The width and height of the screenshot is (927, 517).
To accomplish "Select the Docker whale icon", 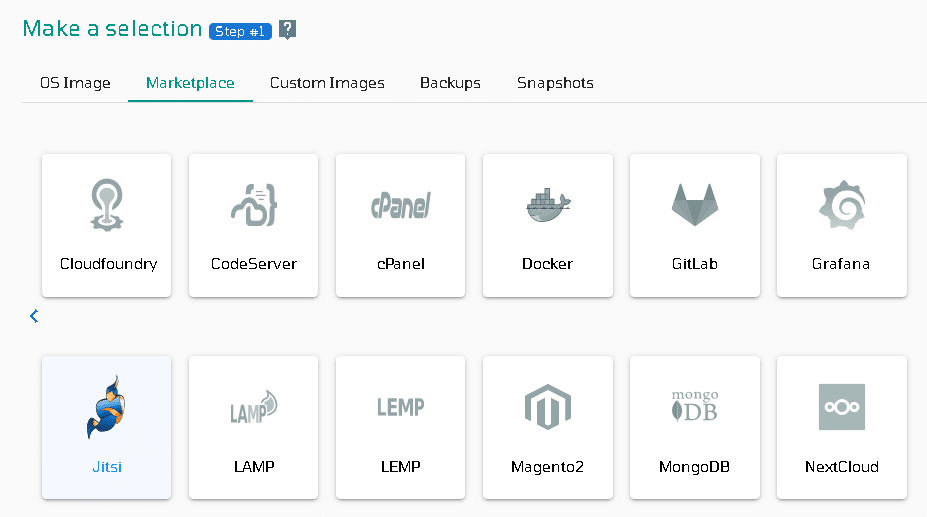I will [548, 205].
